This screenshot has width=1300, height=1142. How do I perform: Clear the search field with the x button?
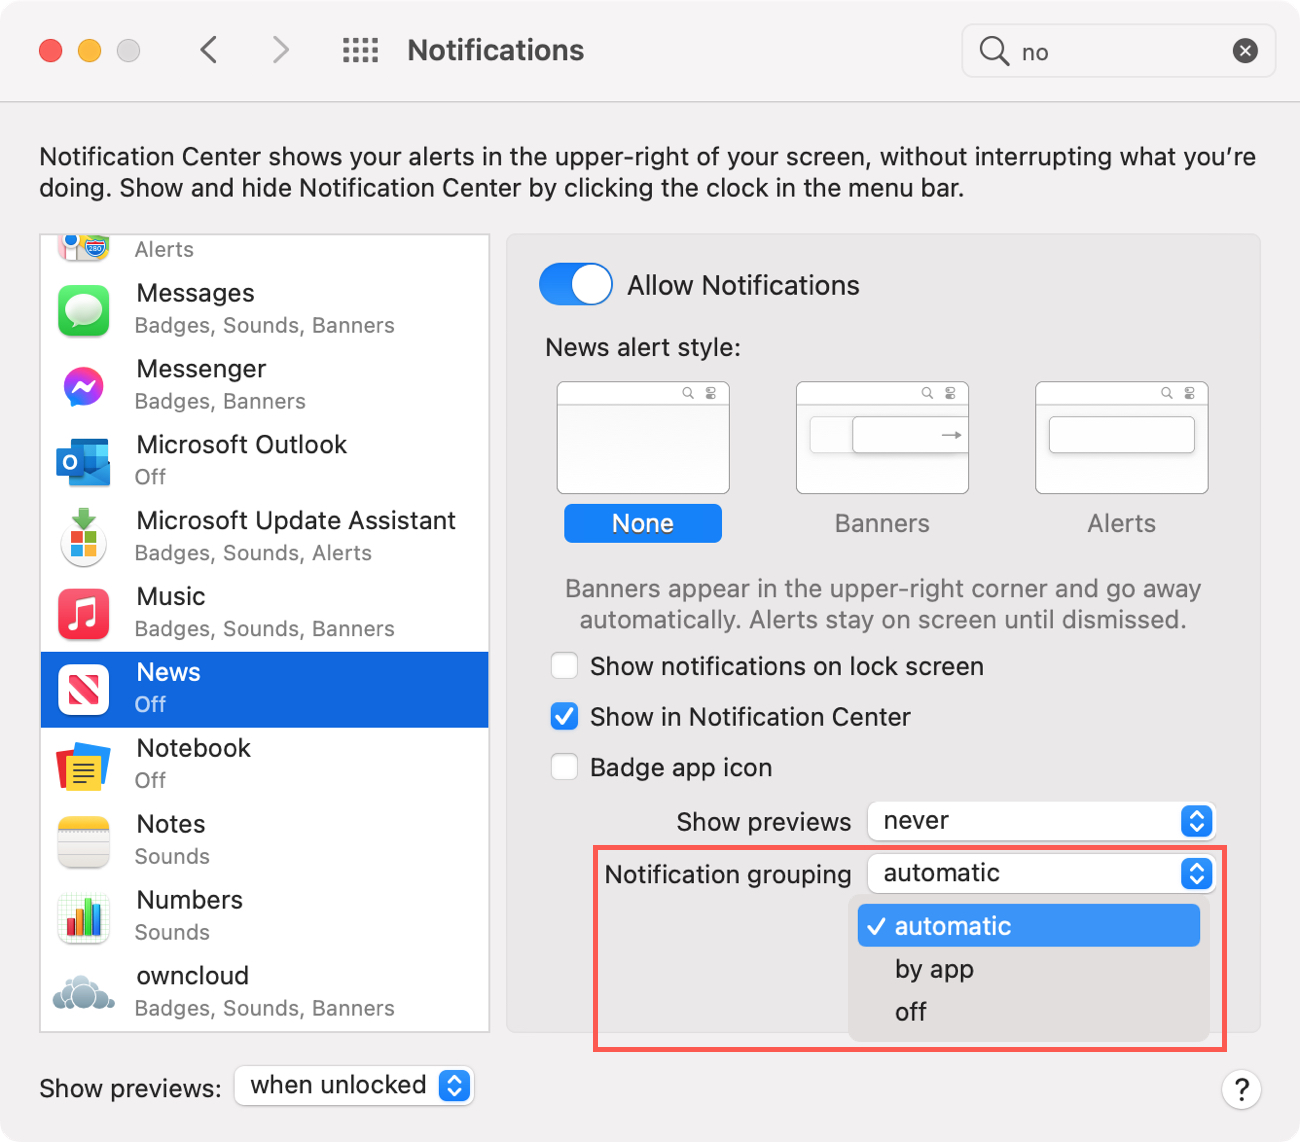[x=1245, y=51]
